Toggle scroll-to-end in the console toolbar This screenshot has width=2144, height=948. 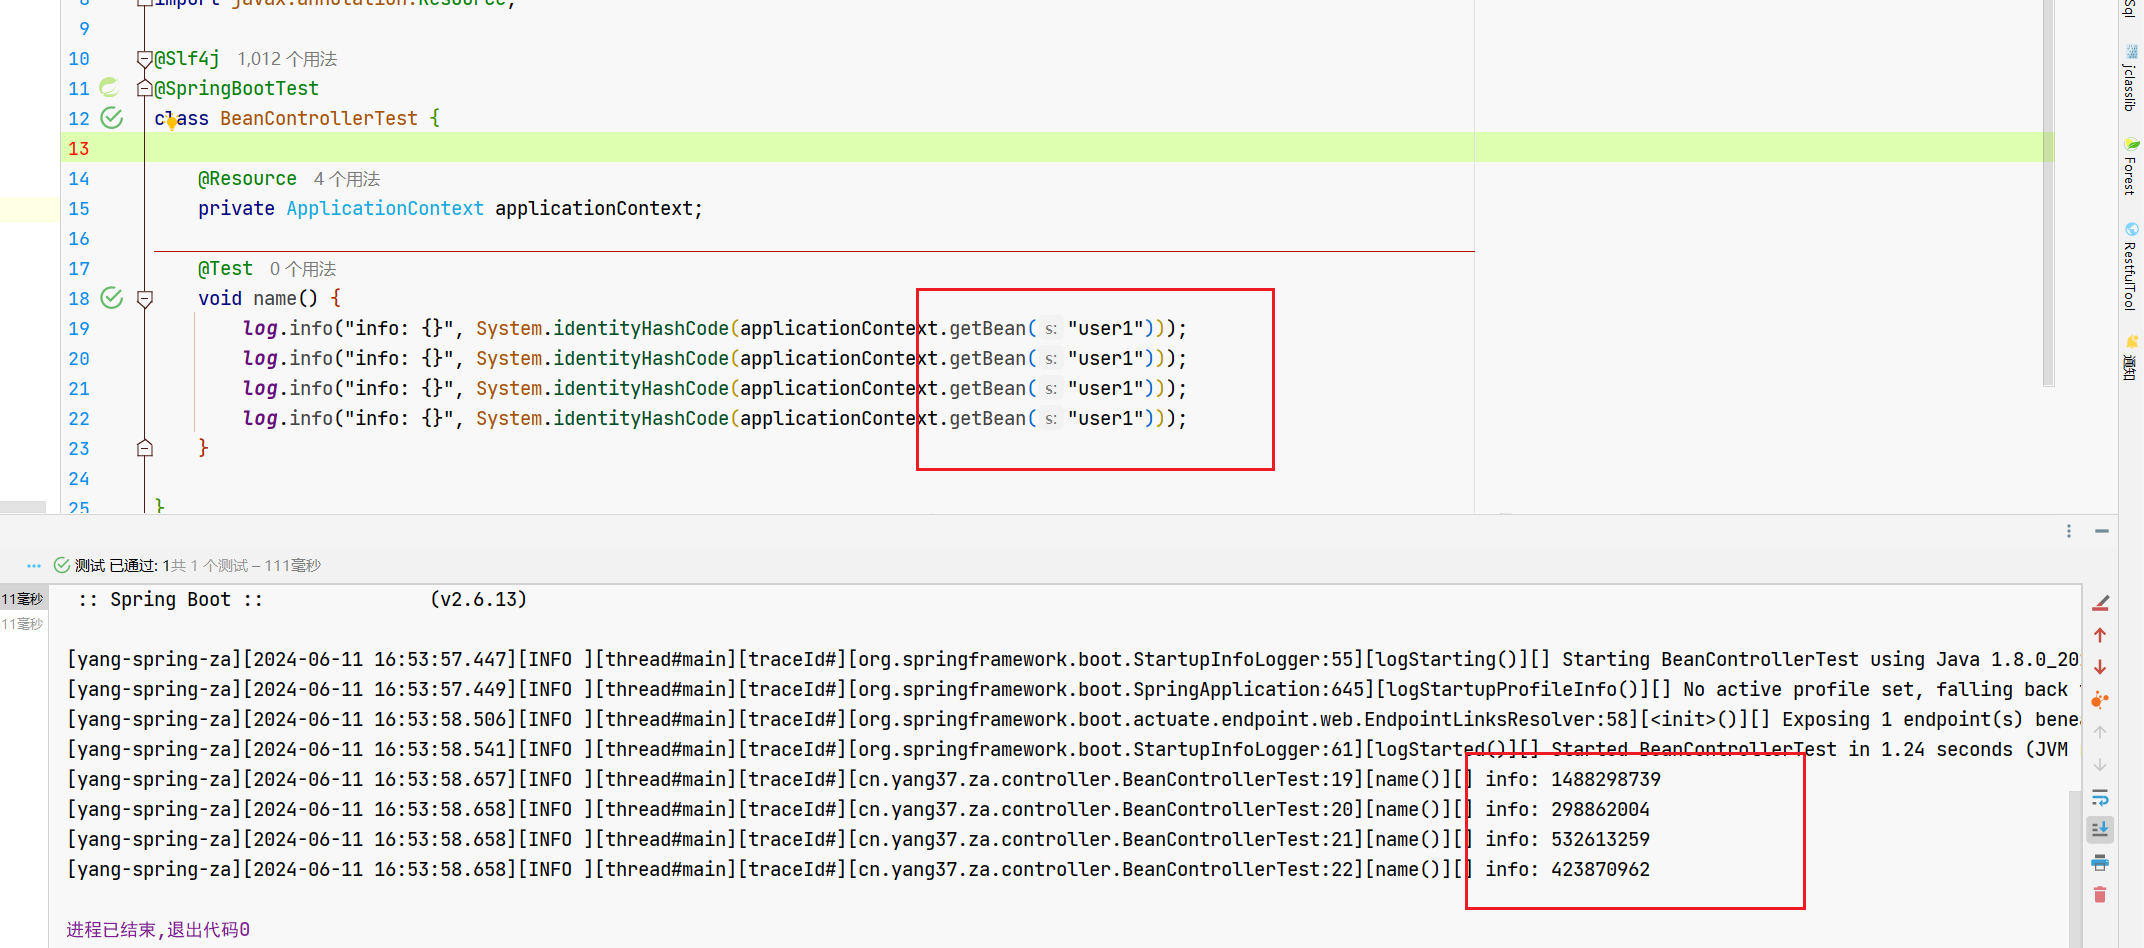pyautogui.click(x=2100, y=829)
